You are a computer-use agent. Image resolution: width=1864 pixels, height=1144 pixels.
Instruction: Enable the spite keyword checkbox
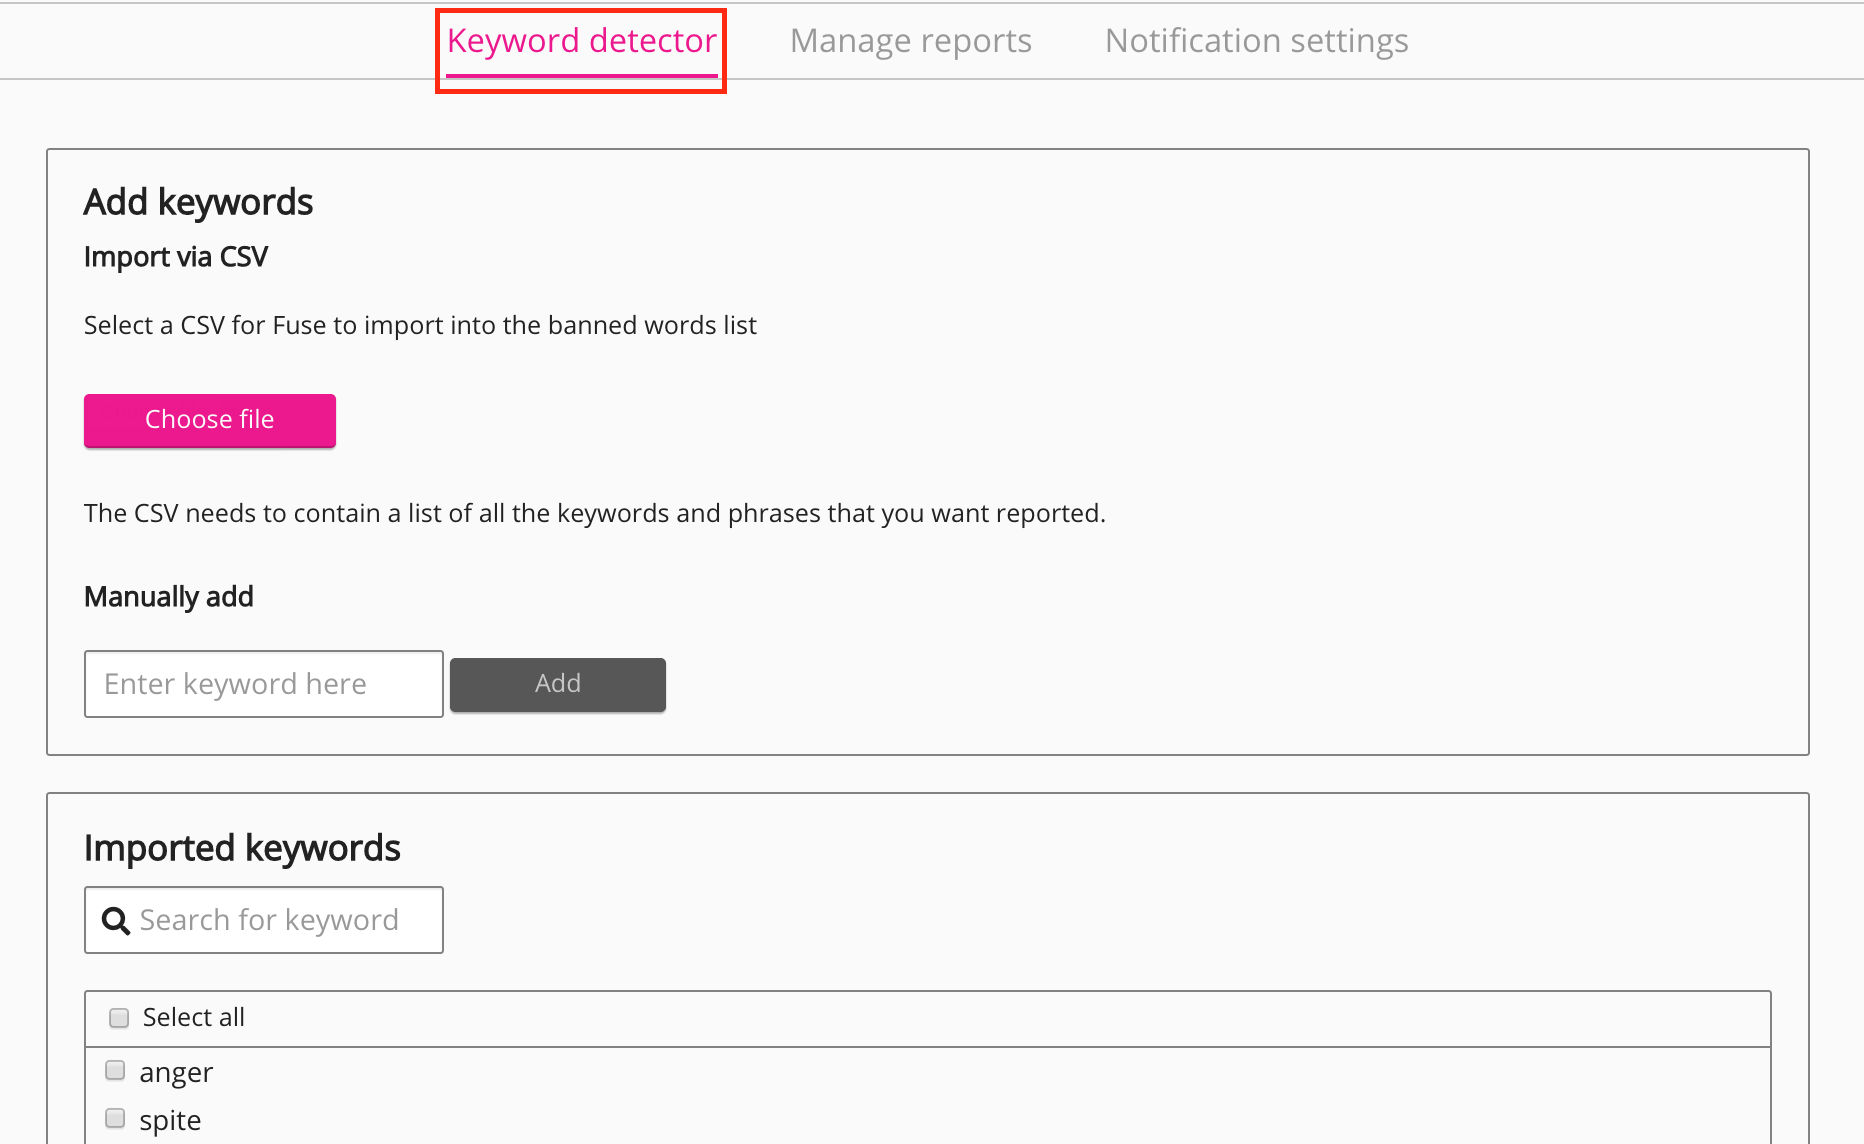tap(116, 1118)
